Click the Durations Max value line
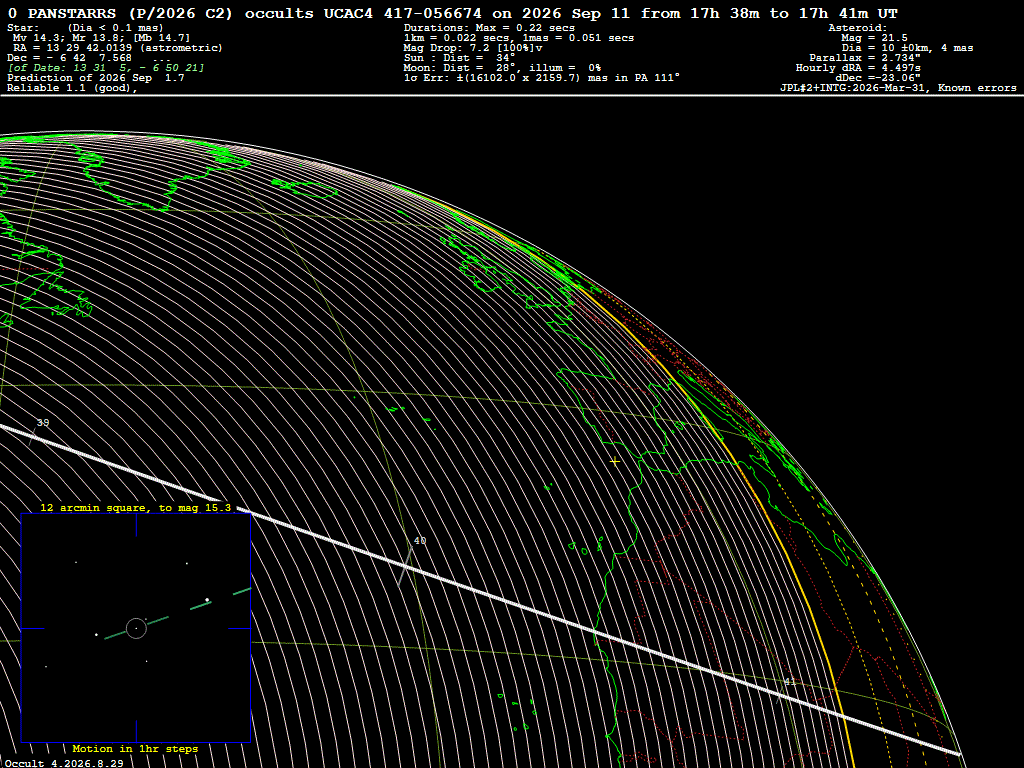This screenshot has width=1024, height=768. pos(489,28)
